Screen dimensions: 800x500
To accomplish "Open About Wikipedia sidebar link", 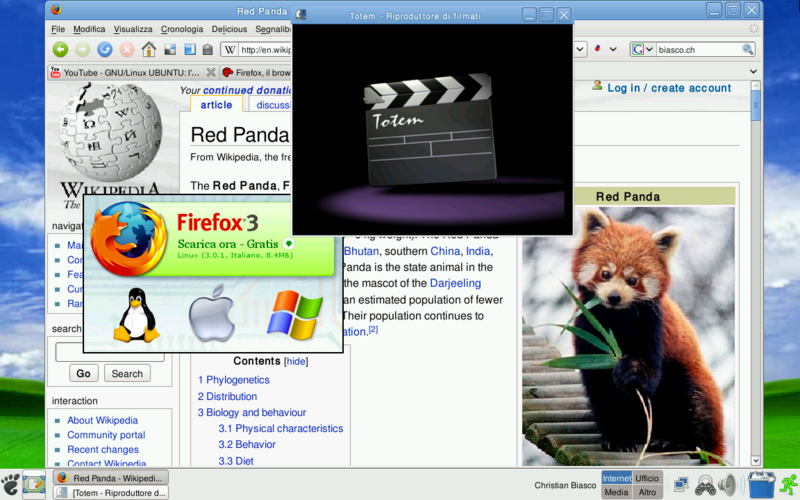I will (103, 420).
